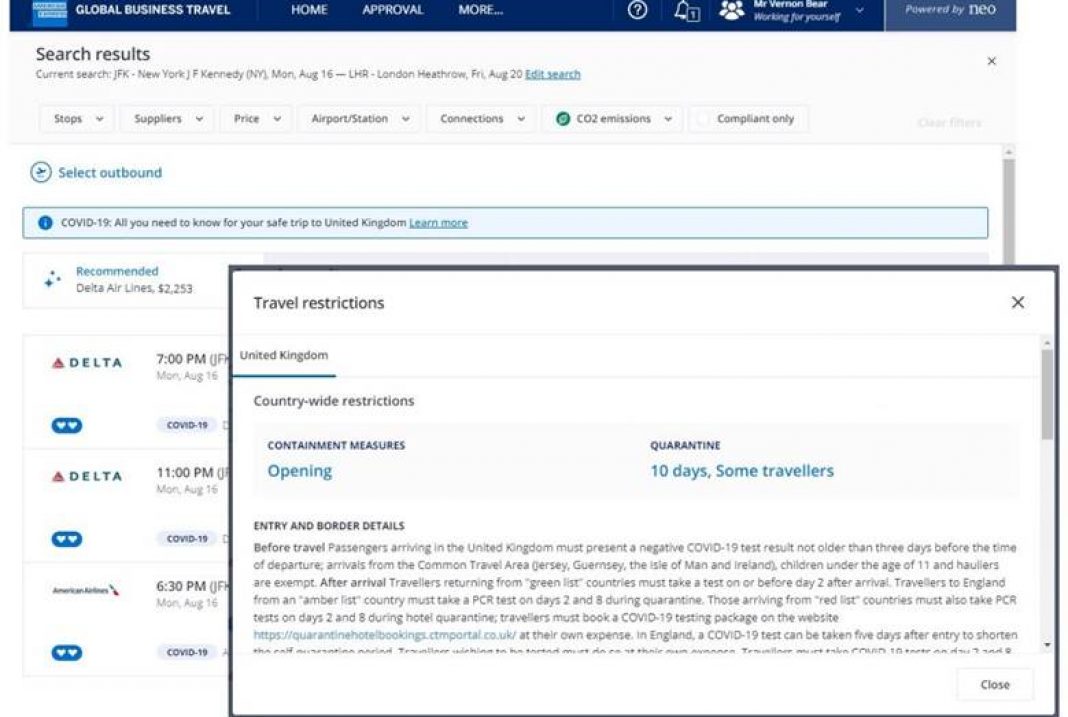Click the green leaf on the CO2 emissions filter
Viewport: 1068px width, 717px height.
[561, 118]
